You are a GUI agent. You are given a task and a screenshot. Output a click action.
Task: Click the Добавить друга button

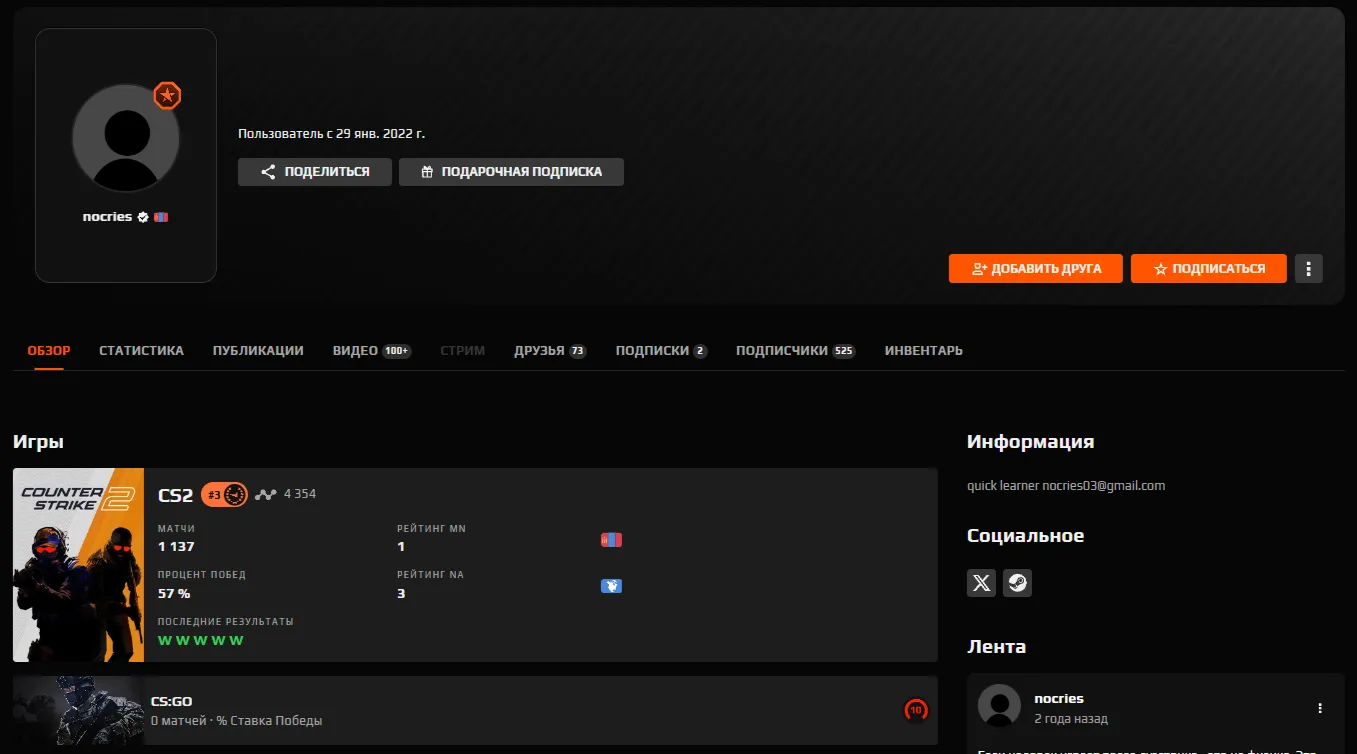pos(1036,268)
